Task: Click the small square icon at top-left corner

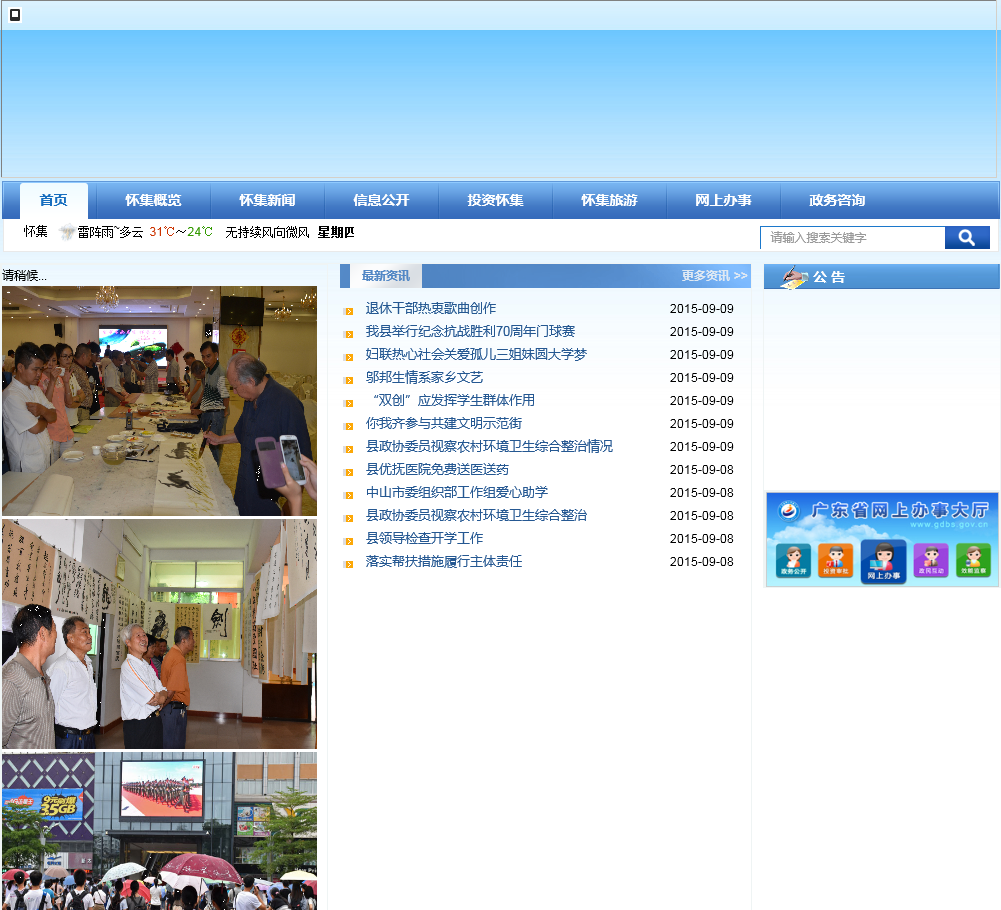Action: pyautogui.click(x=15, y=14)
